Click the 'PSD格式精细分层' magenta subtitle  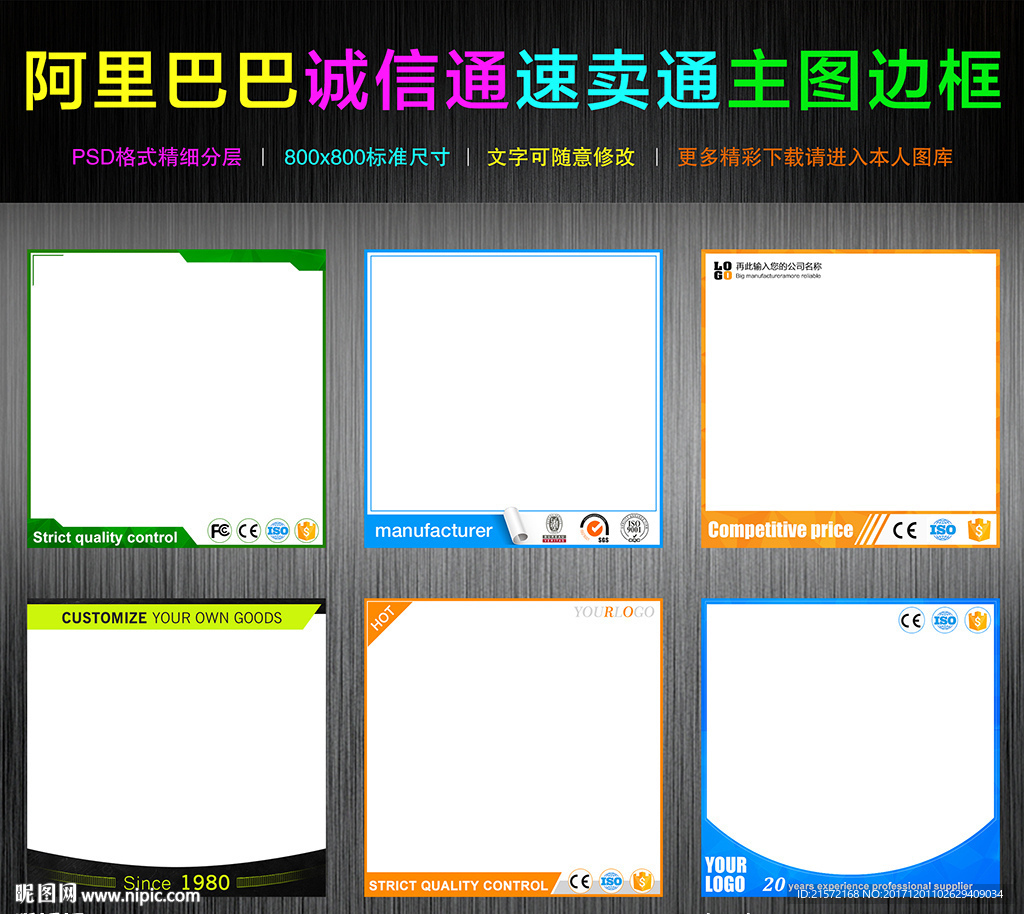pyautogui.click(x=157, y=157)
